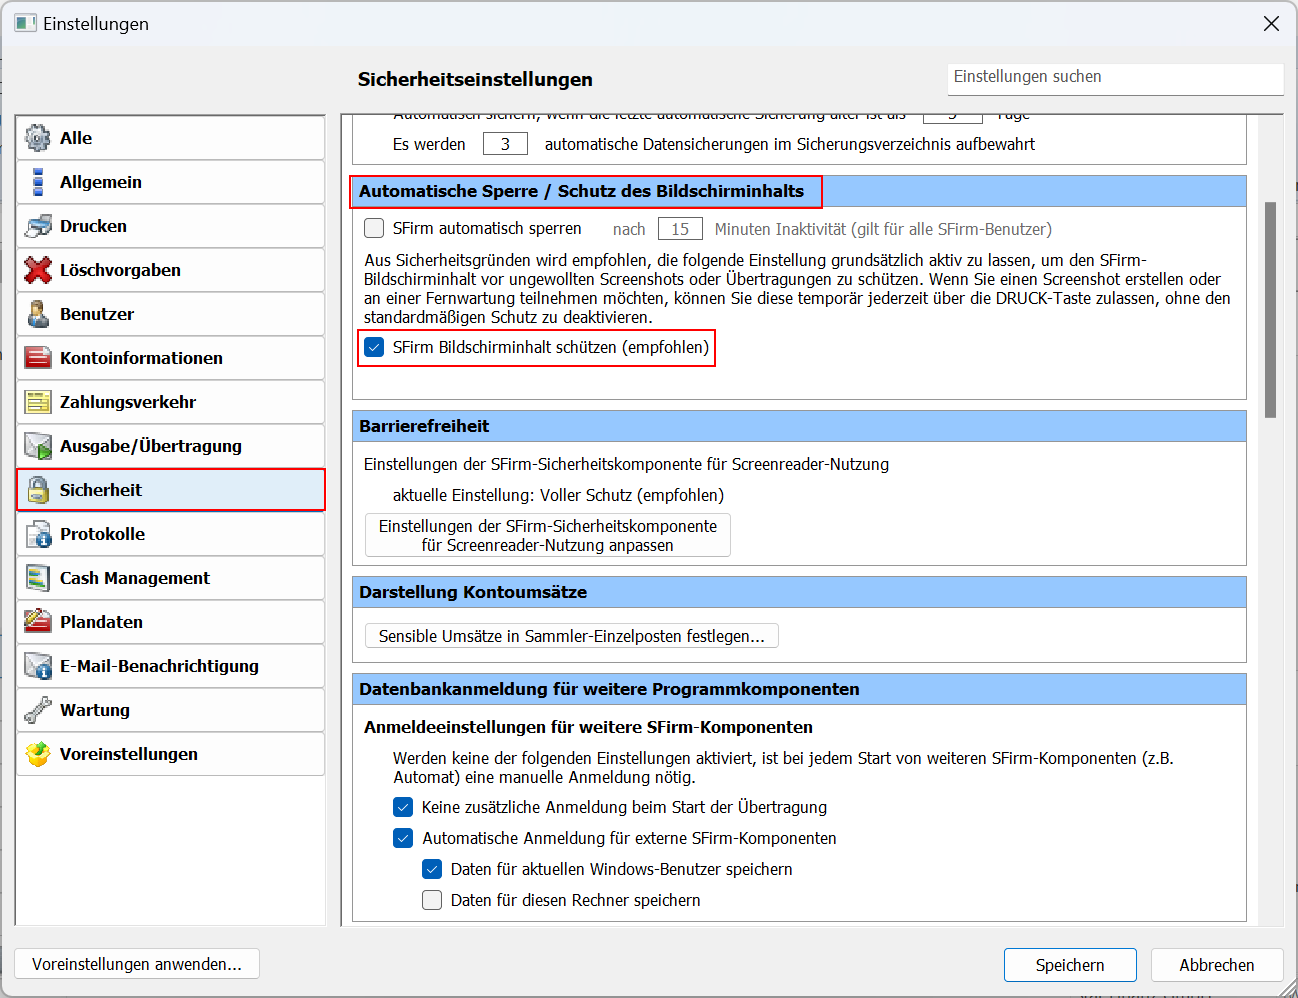
Task: Toggle Daten für aktuellen Windows-Benutzer speichern
Action: point(432,869)
